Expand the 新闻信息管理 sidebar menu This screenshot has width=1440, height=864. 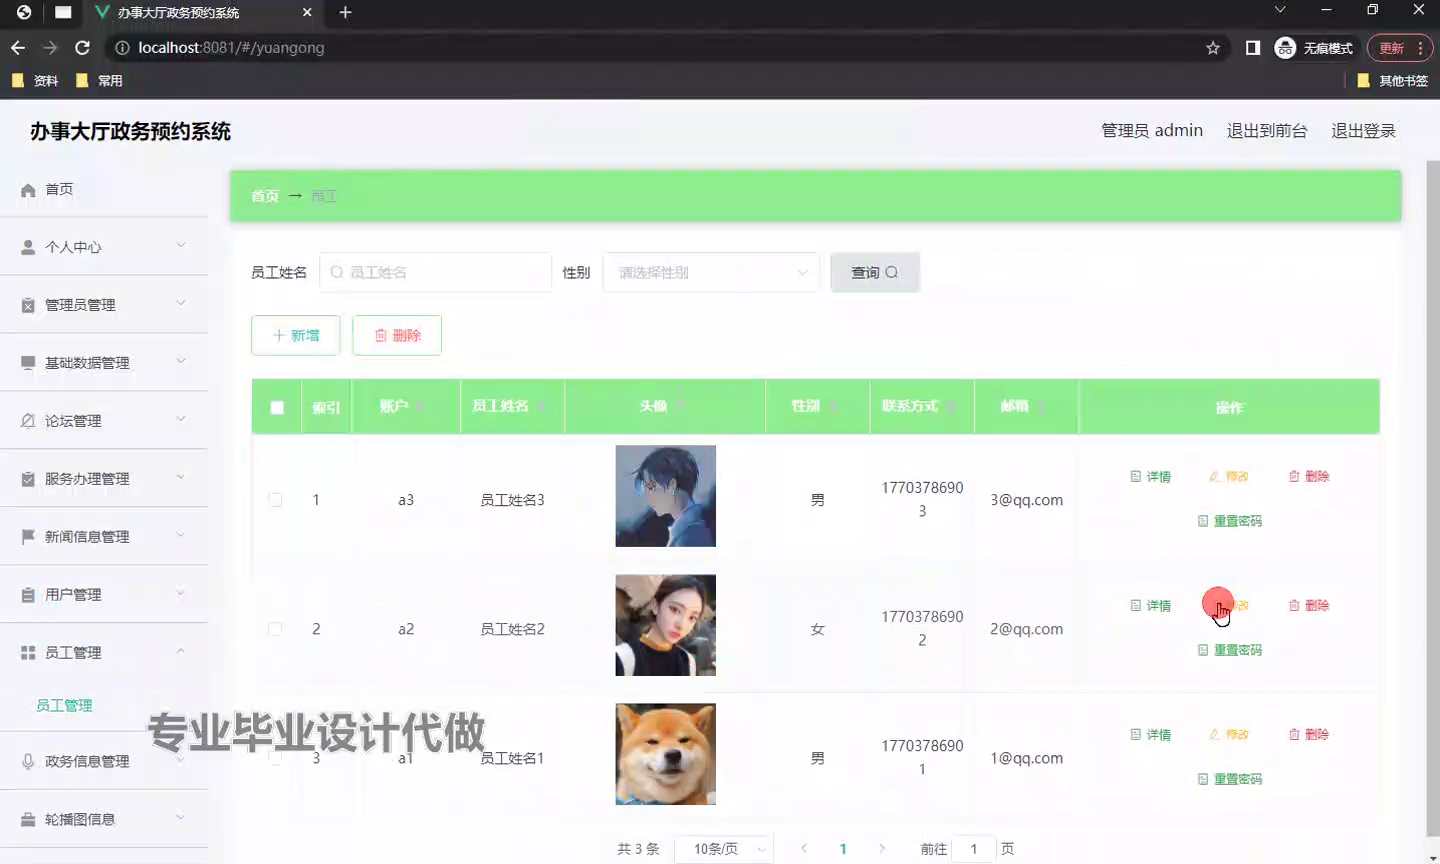point(104,537)
